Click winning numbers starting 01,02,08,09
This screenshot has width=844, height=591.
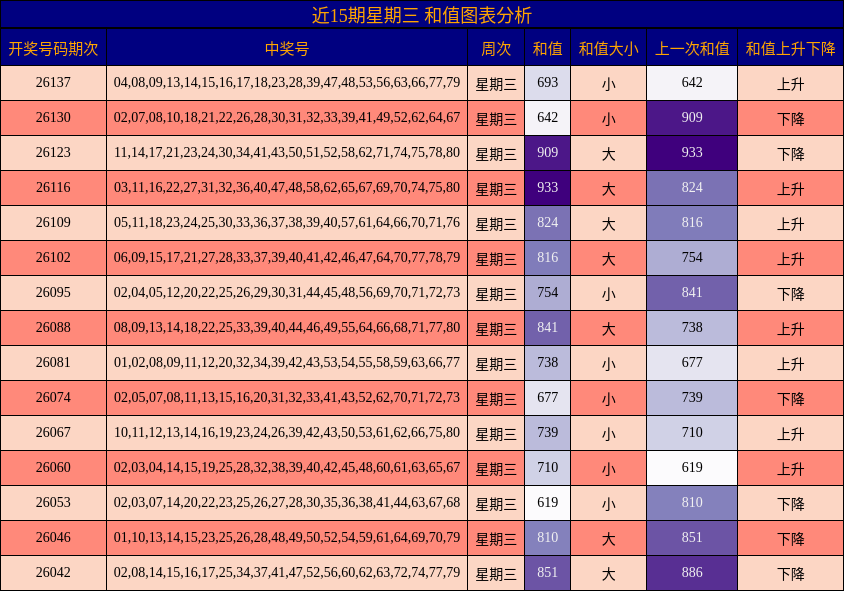coord(287,362)
